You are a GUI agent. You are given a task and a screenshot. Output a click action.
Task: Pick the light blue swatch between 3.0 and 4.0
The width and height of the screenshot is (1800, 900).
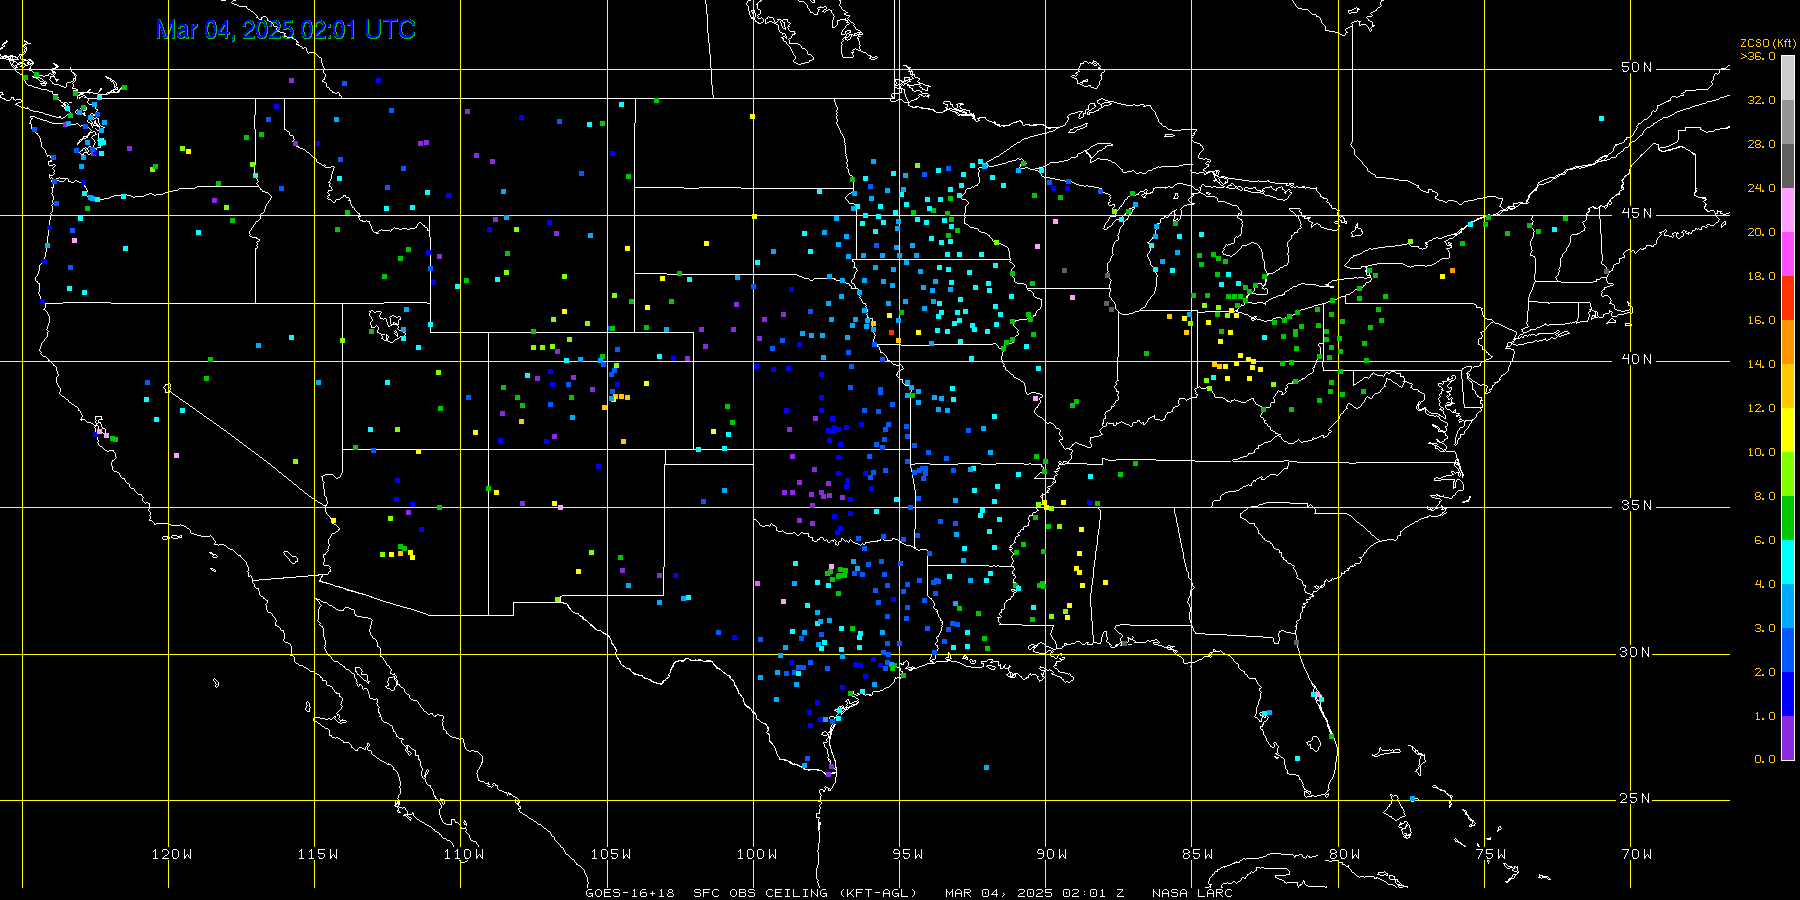point(1788,606)
